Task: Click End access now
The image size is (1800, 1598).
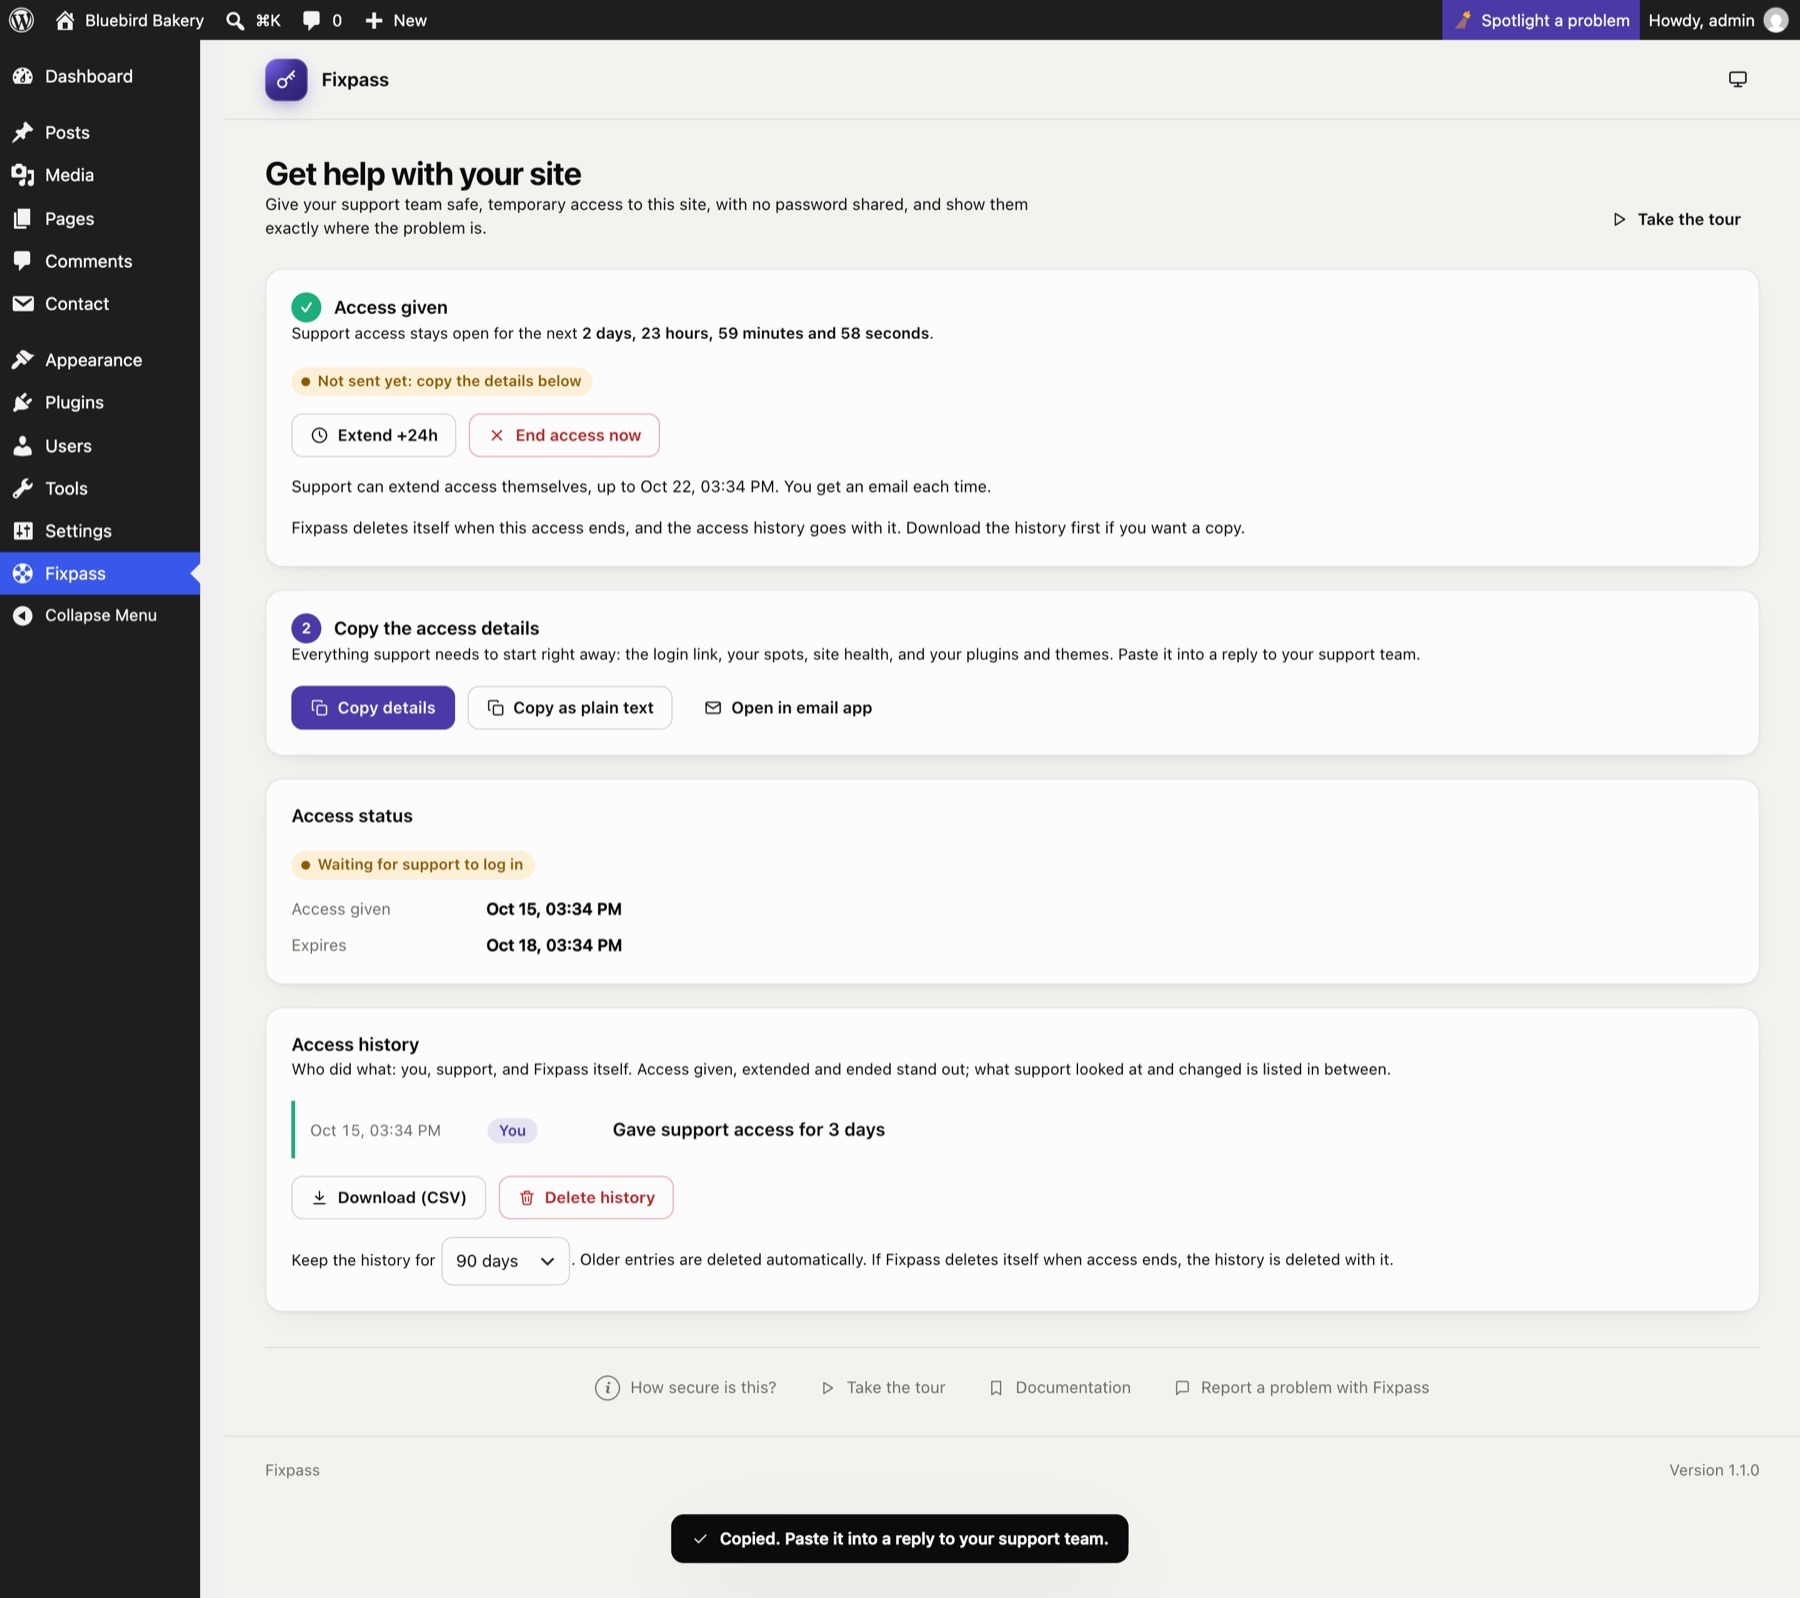Action: click(564, 435)
